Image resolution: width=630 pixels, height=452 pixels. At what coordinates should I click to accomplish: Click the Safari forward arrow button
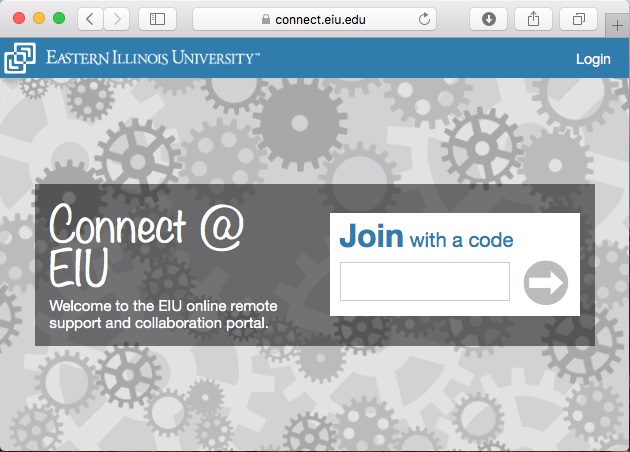click(x=117, y=19)
